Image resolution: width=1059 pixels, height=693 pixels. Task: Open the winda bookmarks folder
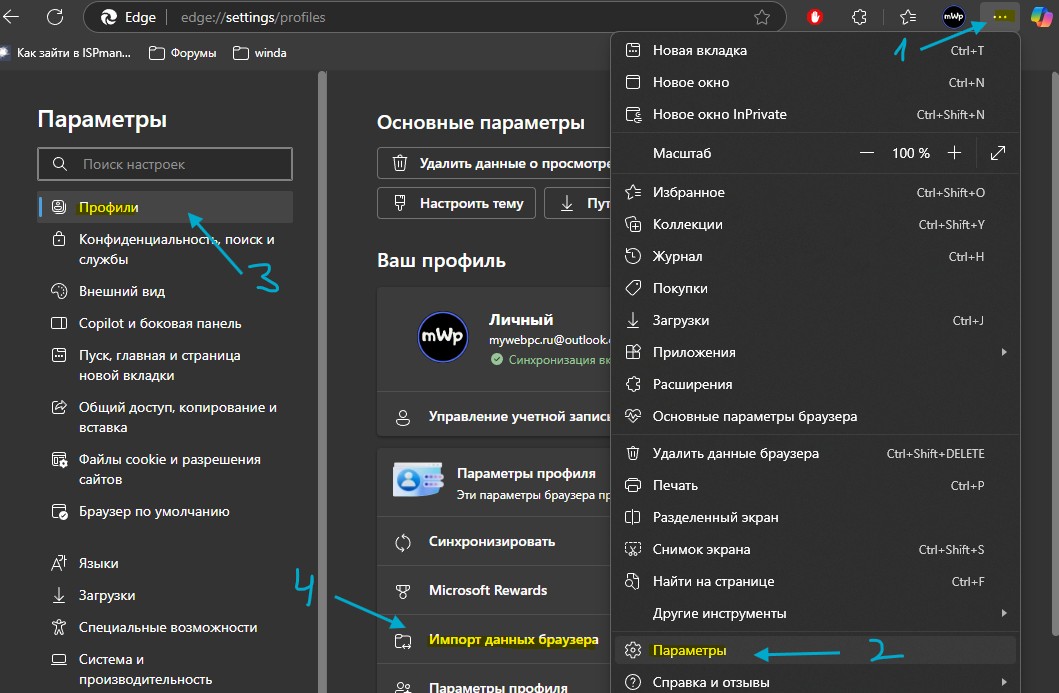pos(260,53)
